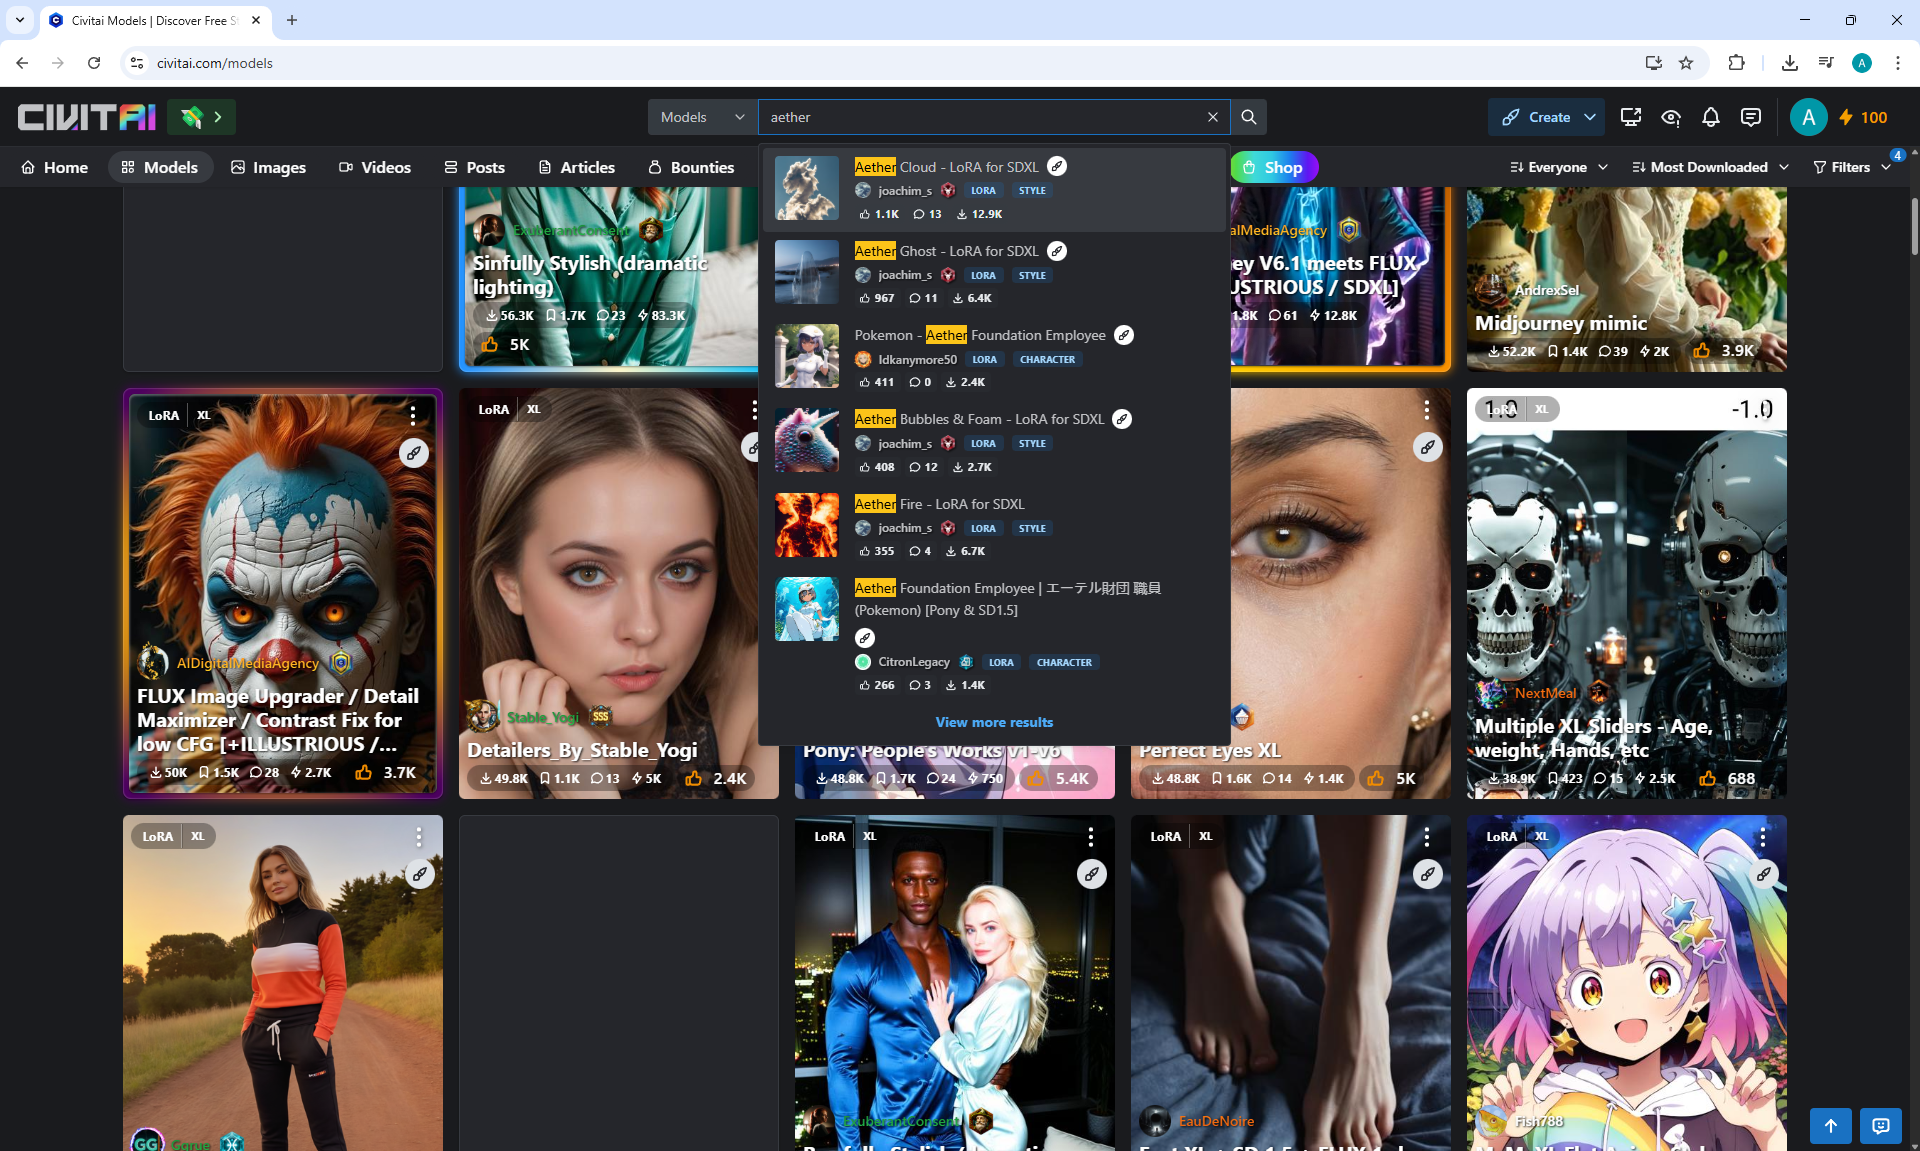Click the green Shop button
Image resolution: width=1920 pixels, height=1151 pixels.
coord(1273,167)
